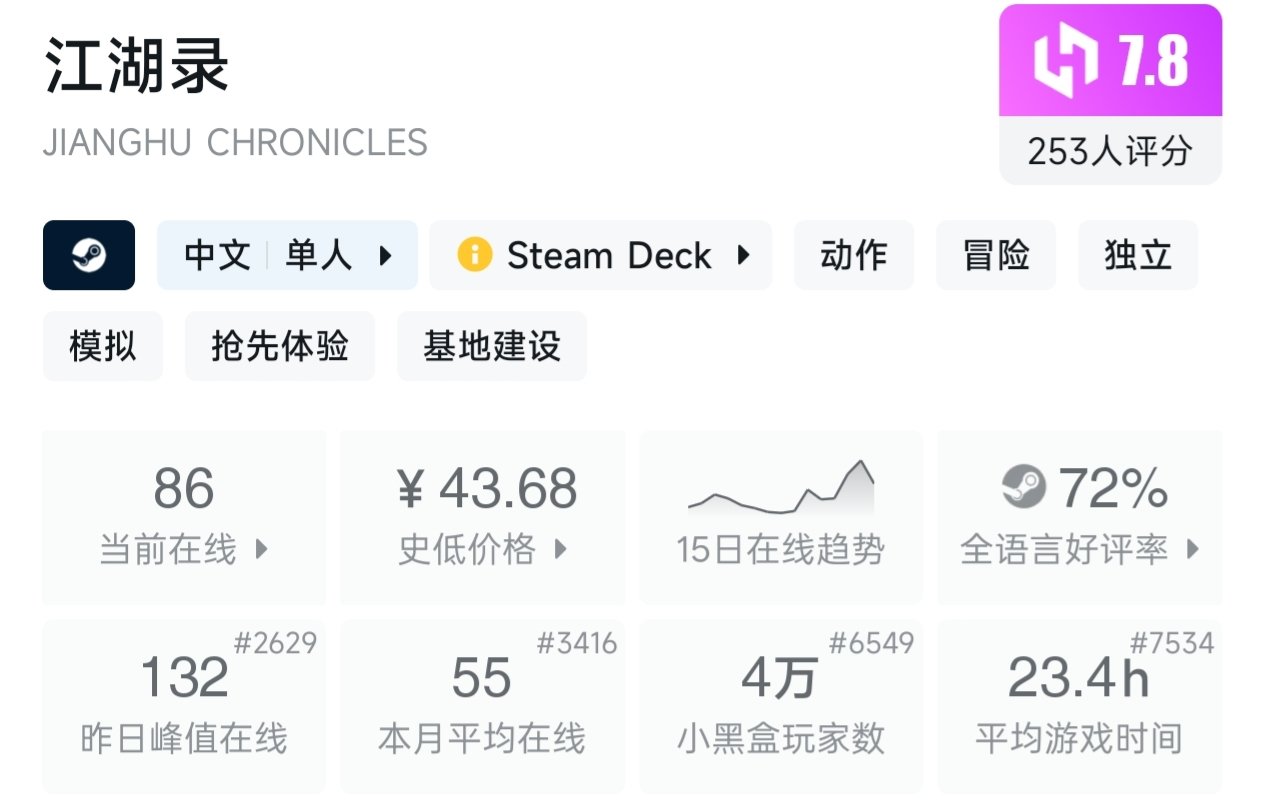Click Steam logo beside 72% rating
Screen dimensions: 1264x806
point(1023,488)
